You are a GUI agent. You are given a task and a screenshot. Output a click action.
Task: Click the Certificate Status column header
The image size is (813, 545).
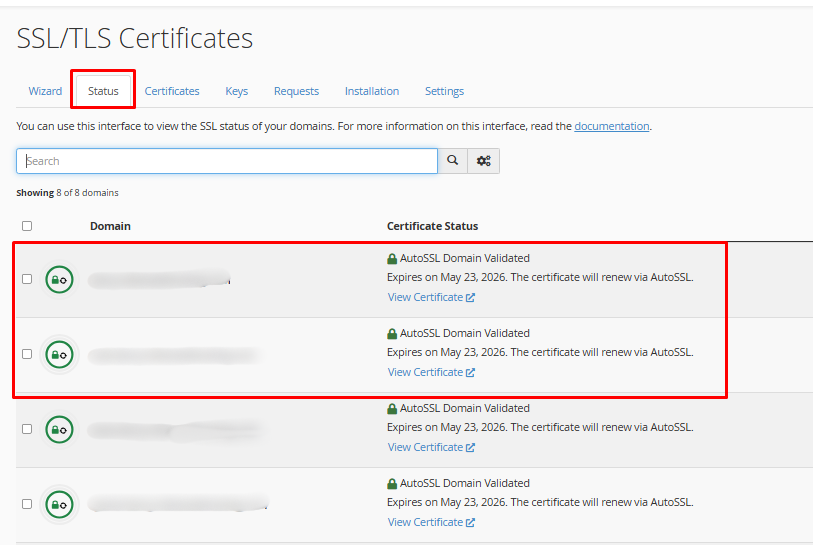pyautogui.click(x=432, y=226)
